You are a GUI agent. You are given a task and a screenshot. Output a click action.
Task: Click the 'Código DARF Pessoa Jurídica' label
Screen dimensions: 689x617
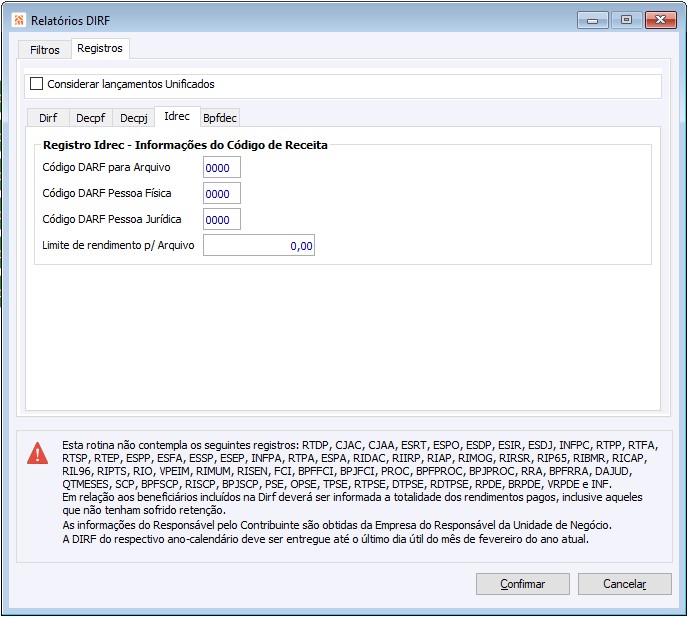pyautogui.click(x=112, y=219)
